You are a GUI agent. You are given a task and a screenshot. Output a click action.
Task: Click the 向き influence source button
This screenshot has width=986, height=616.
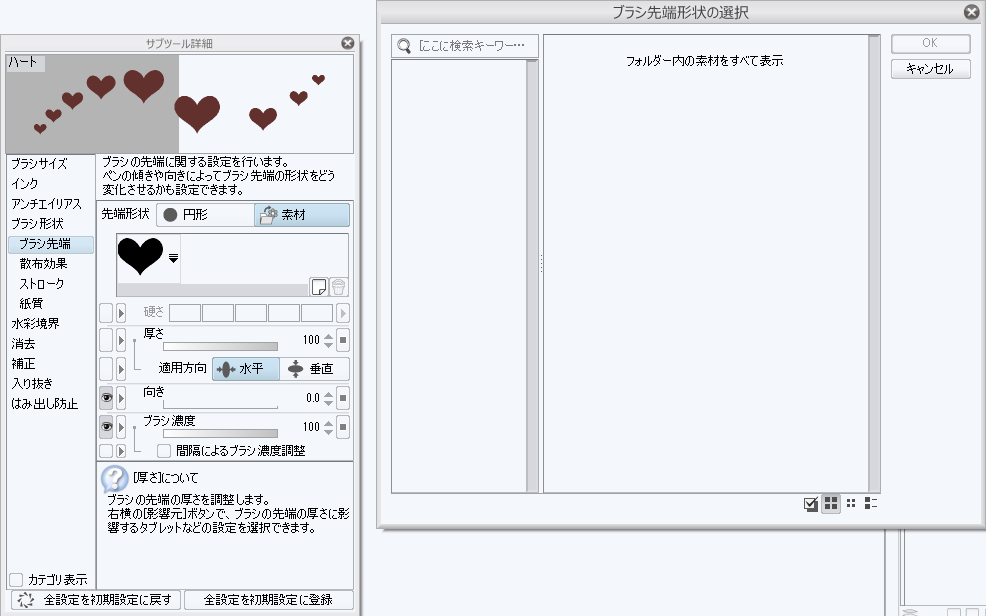[343, 398]
